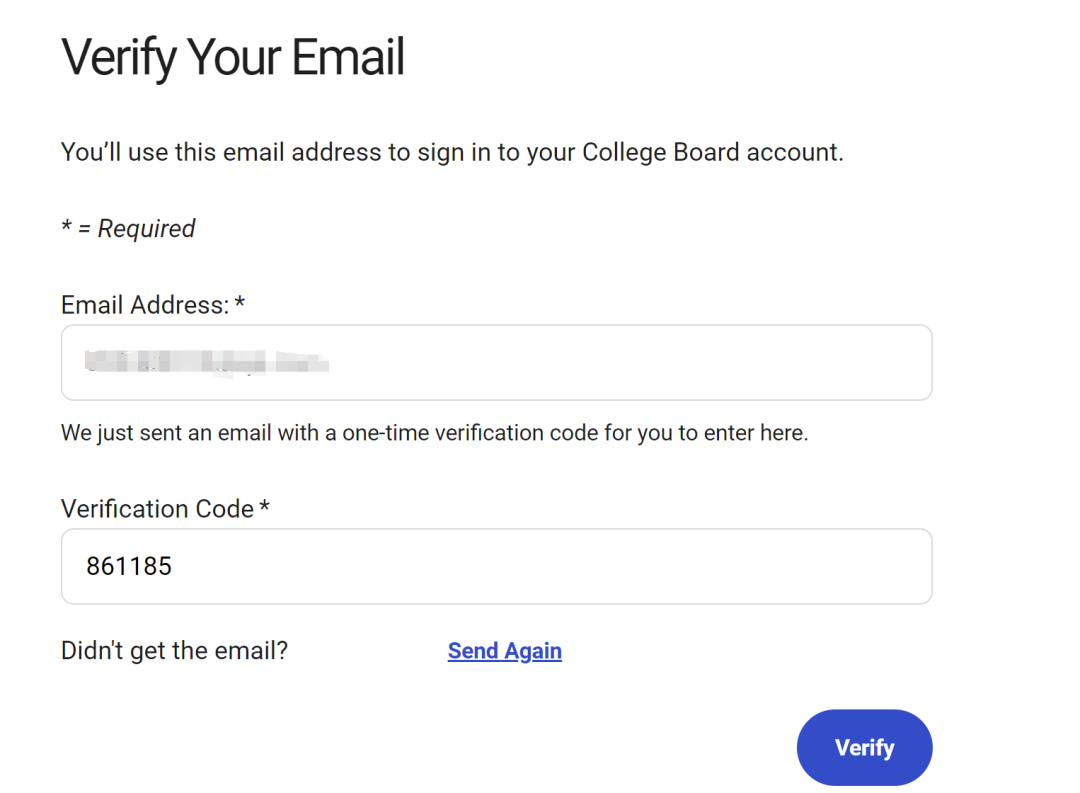The width and height of the screenshot is (1080, 793).
Task: Click the entered code 861185
Action: [x=129, y=566]
